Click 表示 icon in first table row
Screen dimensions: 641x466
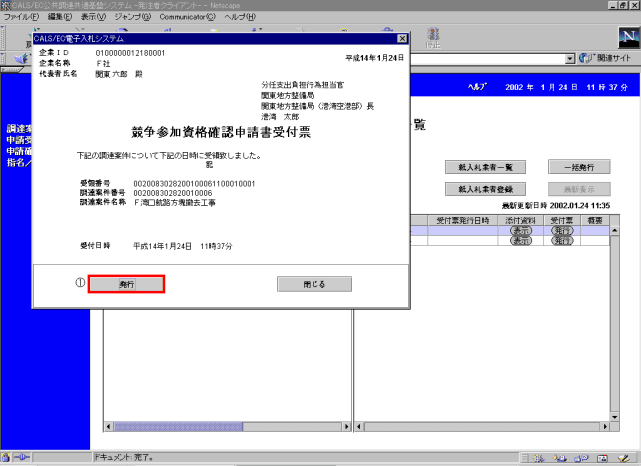pyautogui.click(x=519, y=229)
